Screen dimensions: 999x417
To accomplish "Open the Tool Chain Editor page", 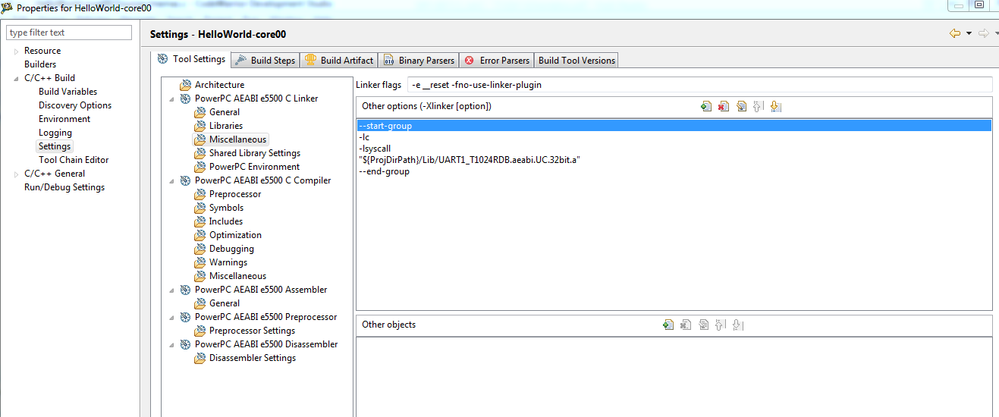I will pos(73,160).
